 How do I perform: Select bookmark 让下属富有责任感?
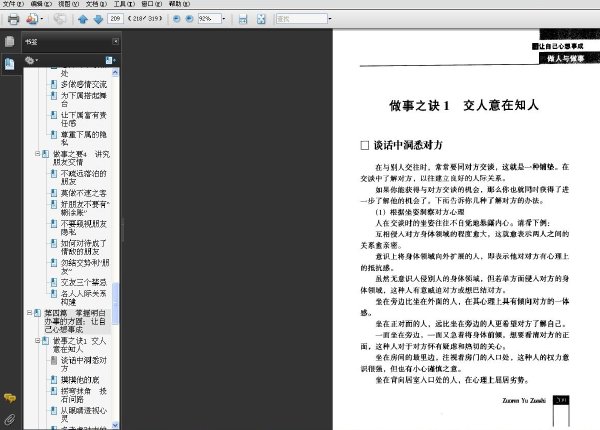[x=84, y=119]
